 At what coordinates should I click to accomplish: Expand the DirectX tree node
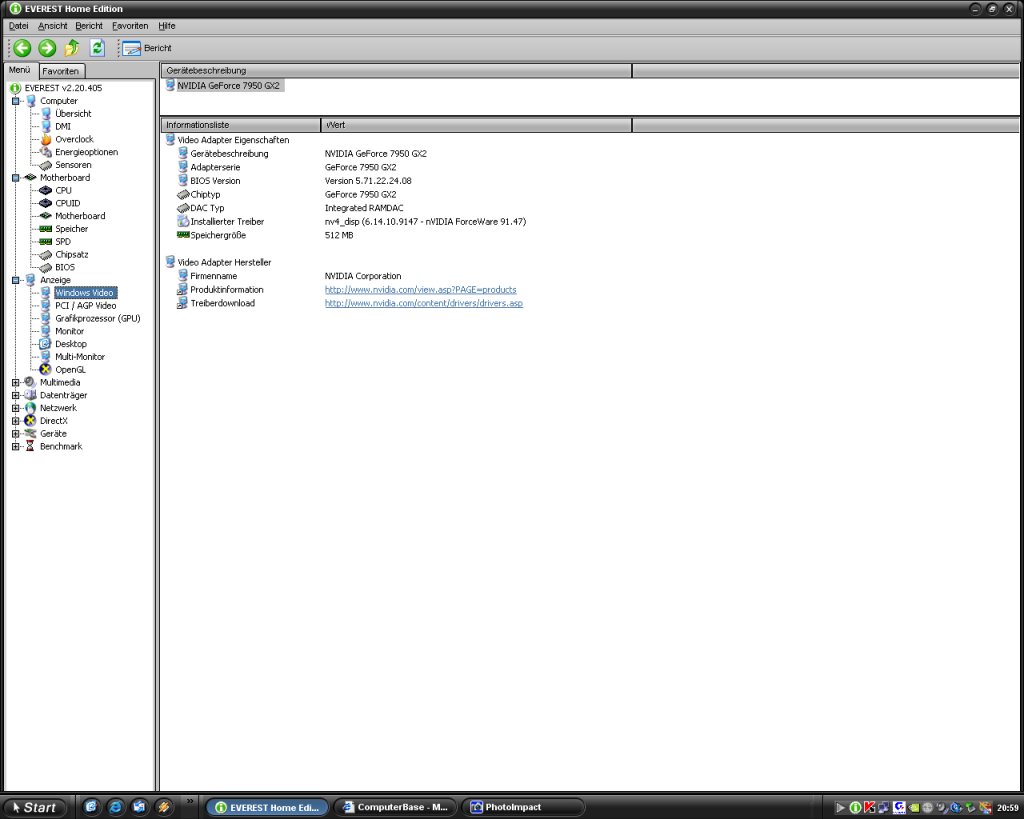point(16,421)
